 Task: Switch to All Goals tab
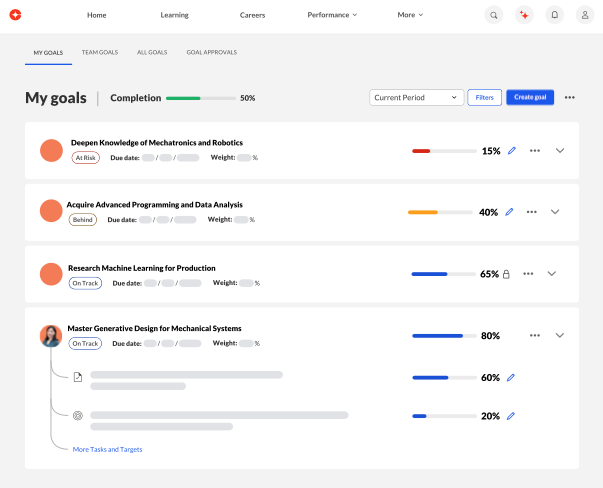(x=152, y=52)
